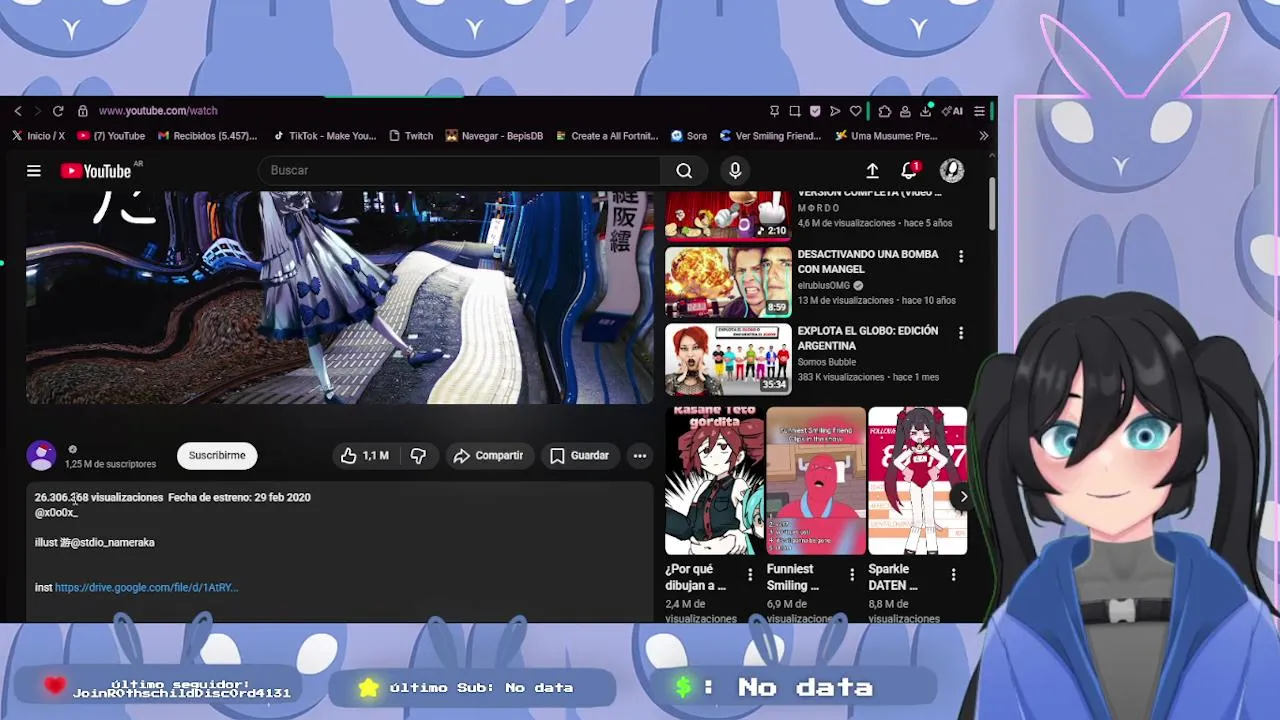Open the ¿Por qué dibujan a... short

click(714, 481)
